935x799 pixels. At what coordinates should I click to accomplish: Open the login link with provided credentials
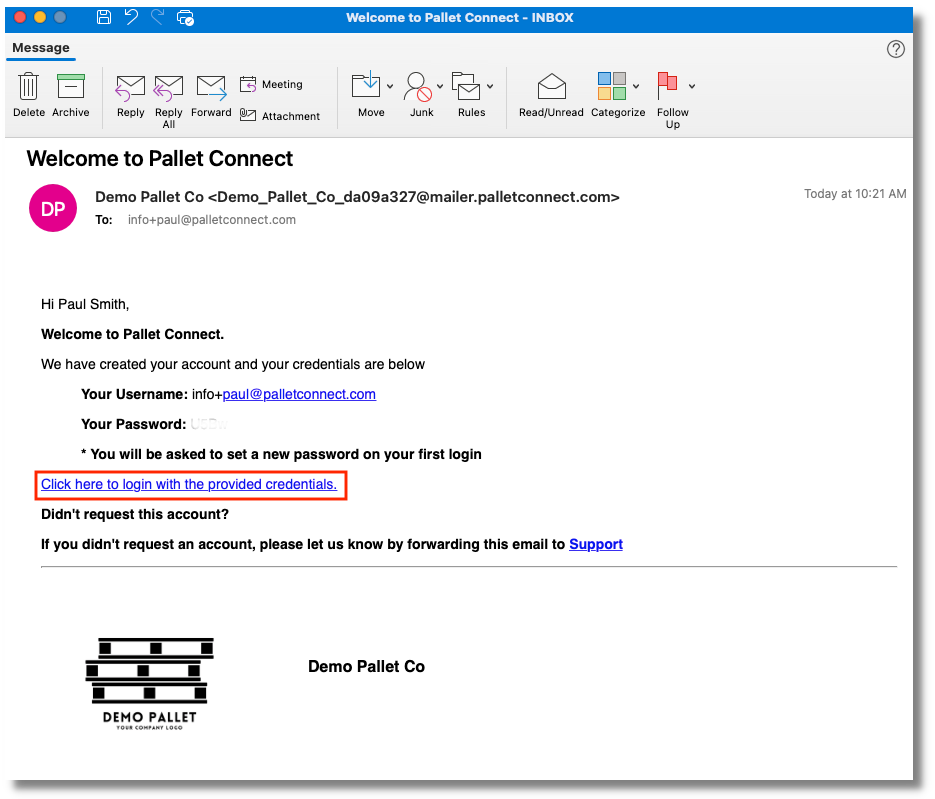click(189, 484)
